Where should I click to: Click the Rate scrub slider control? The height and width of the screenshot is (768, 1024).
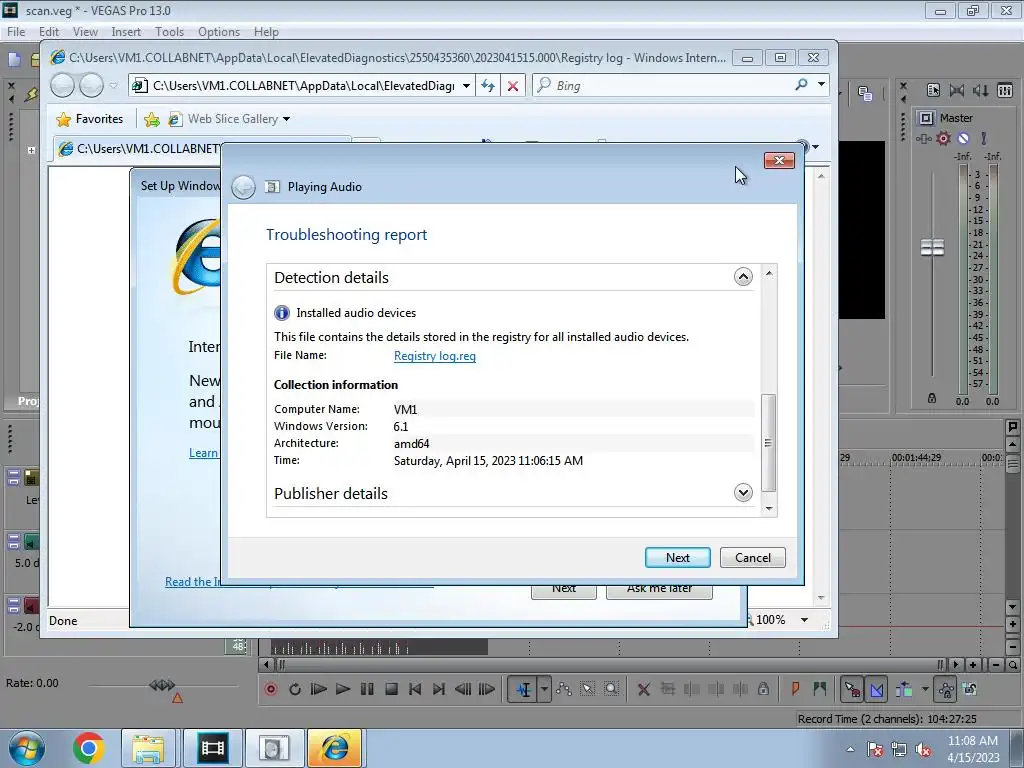(x=162, y=685)
